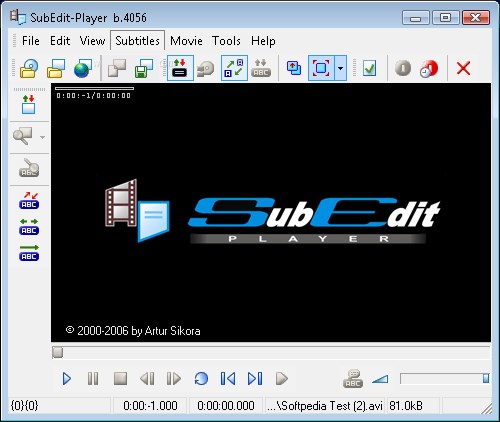Click the ABC left-right arrows sidebar icon
This screenshot has height=422, width=500.
coord(29,227)
